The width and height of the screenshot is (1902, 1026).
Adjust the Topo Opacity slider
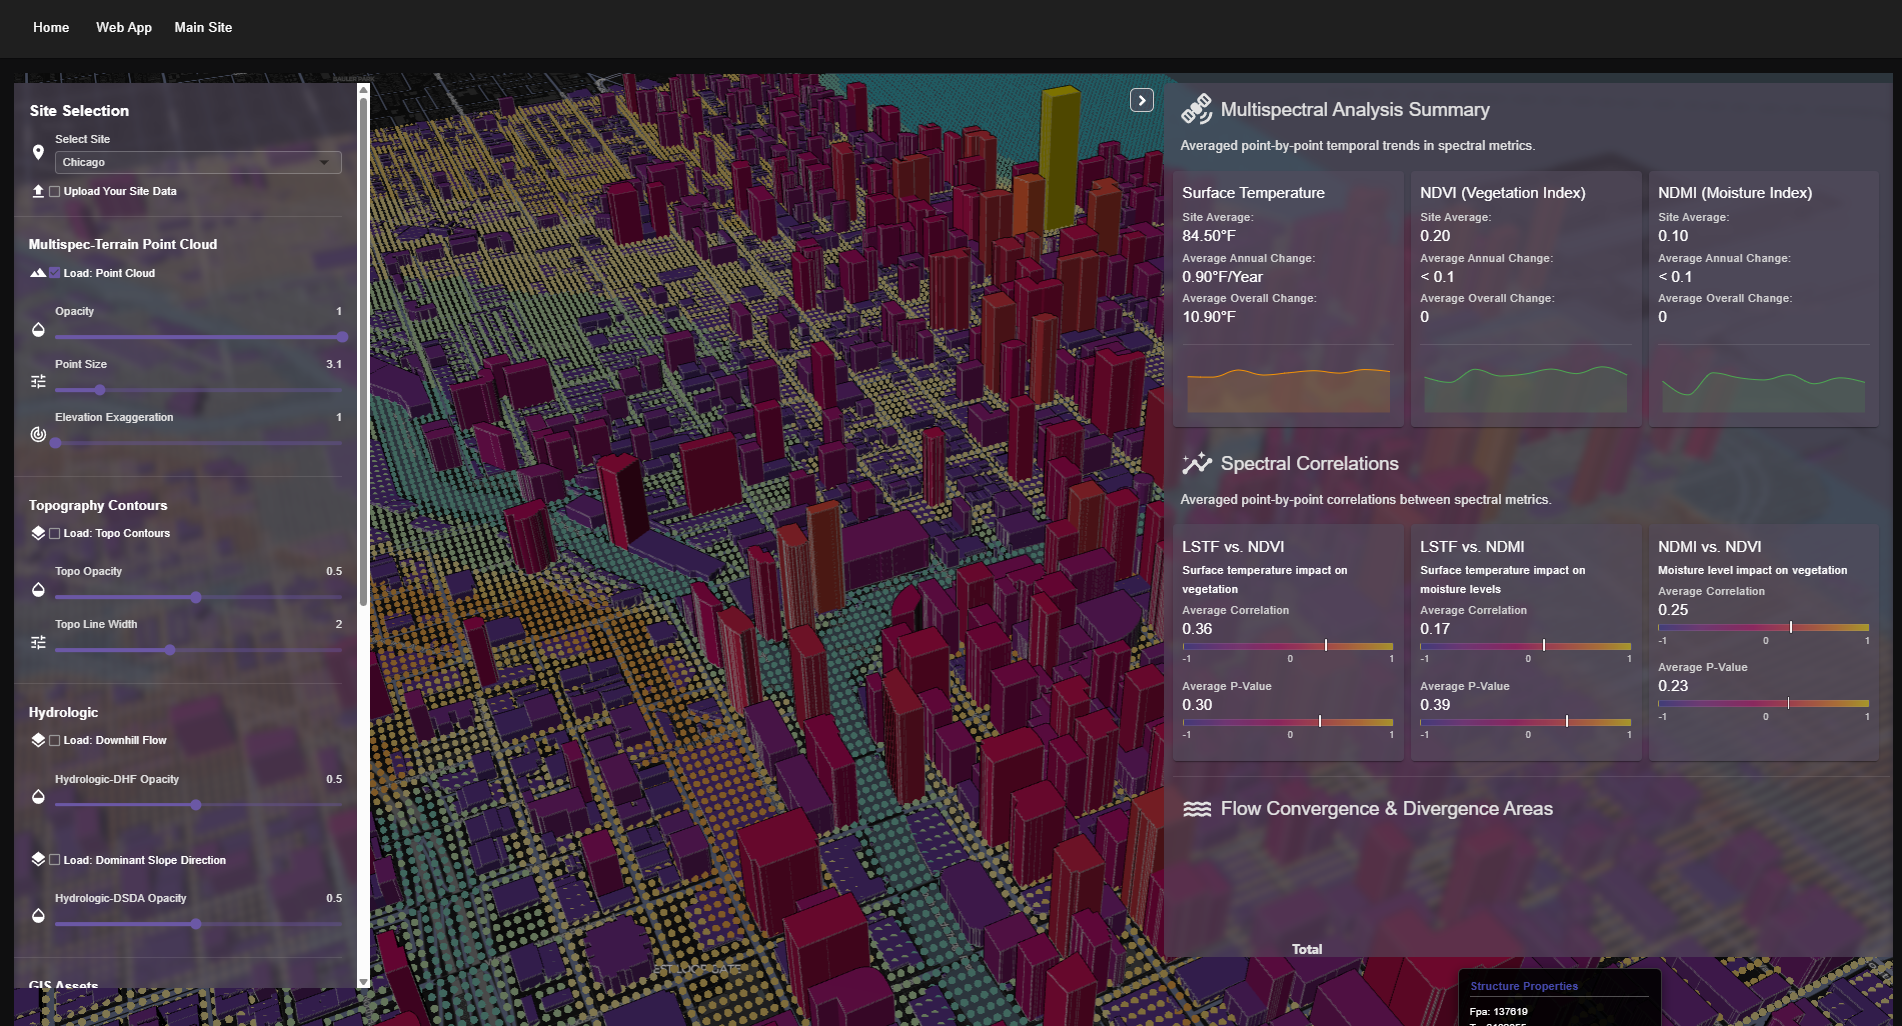tap(198, 597)
